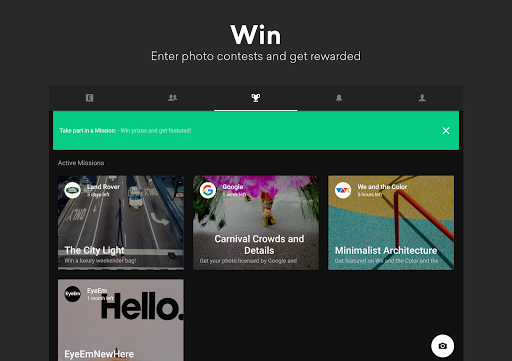Dismiss the green Mission banner
The image size is (512, 361).
446,131
